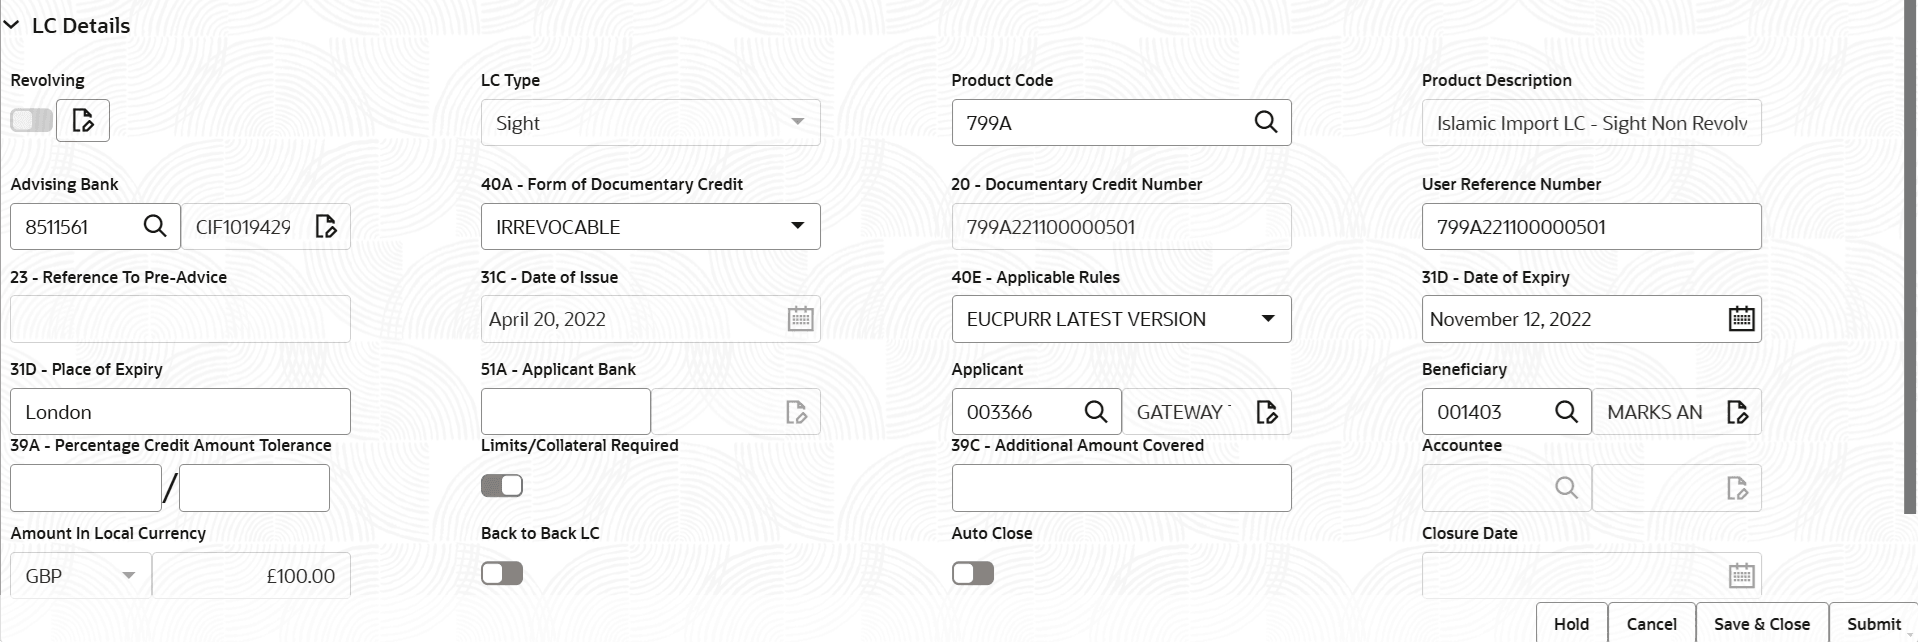Image resolution: width=1918 pixels, height=642 pixels.
Task: Open the Product Code search lookup
Action: point(1265,122)
